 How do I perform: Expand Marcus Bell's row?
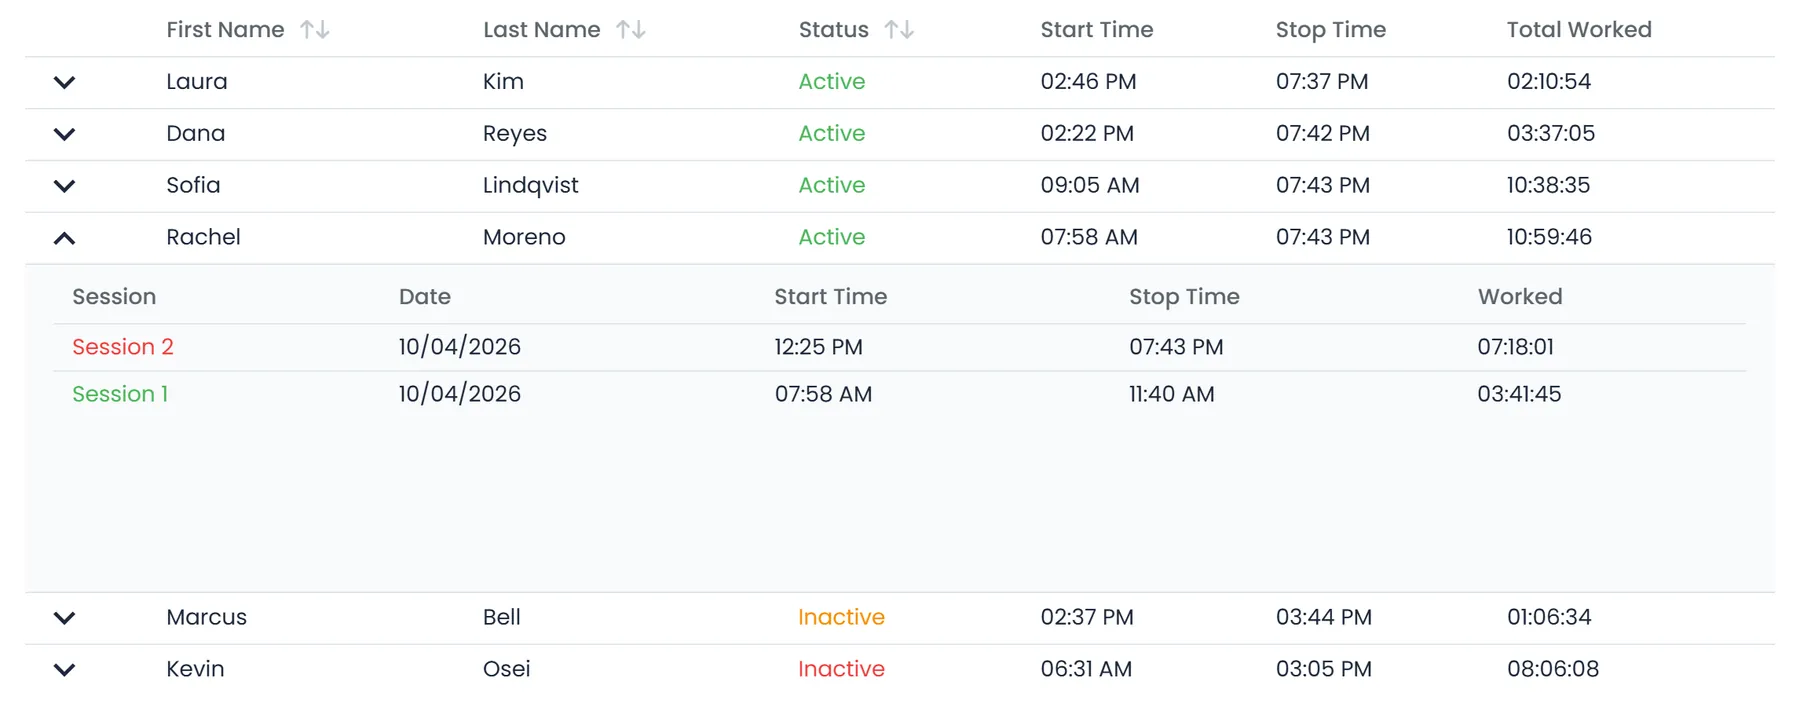[x=64, y=618]
